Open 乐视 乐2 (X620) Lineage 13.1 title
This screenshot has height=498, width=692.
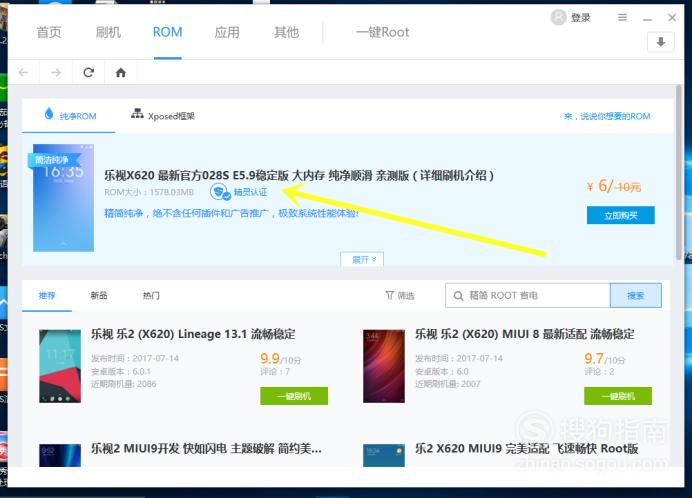pyautogui.click(x=193, y=334)
